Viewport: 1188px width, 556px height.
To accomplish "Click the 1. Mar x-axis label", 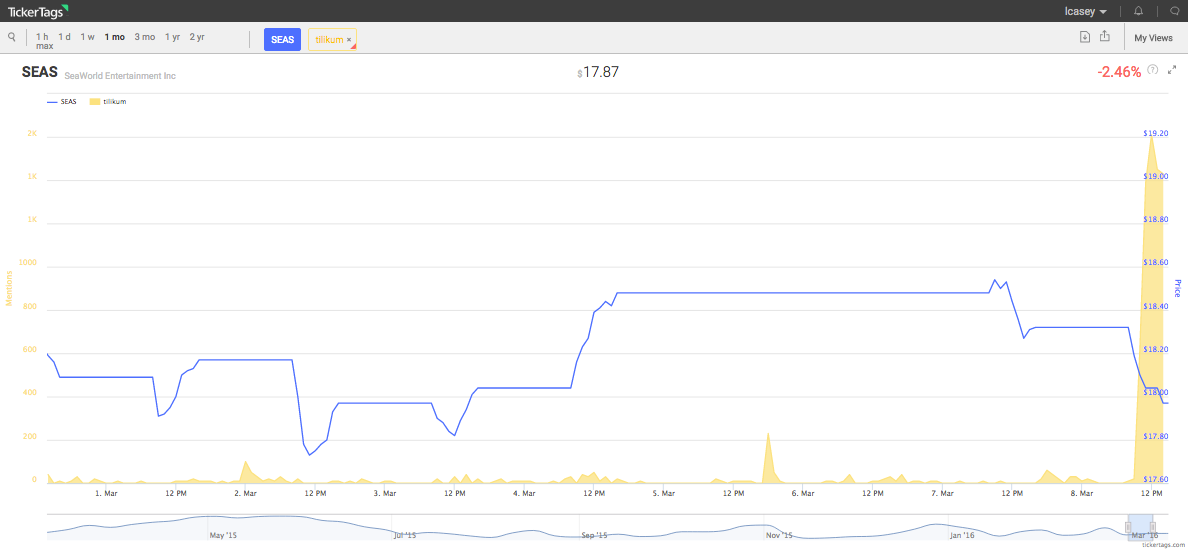I will coord(106,494).
